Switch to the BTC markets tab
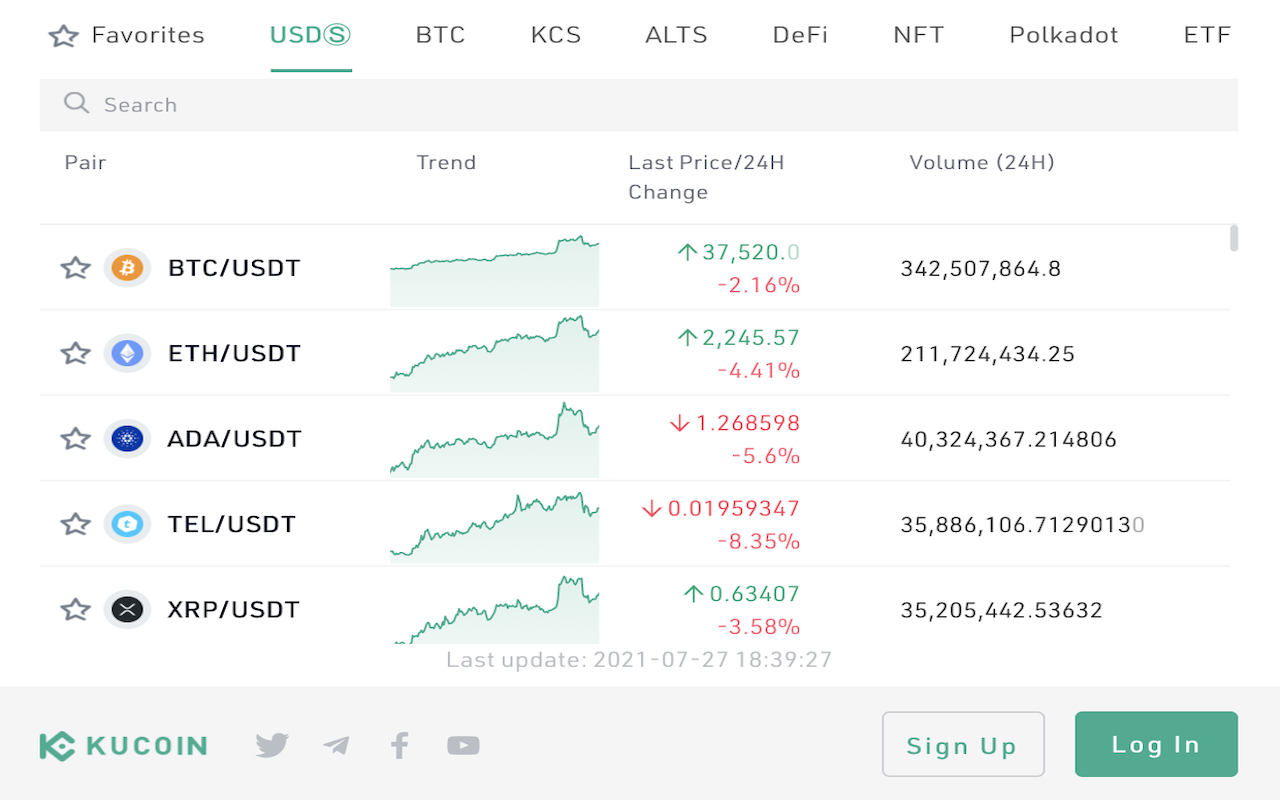 (440, 34)
